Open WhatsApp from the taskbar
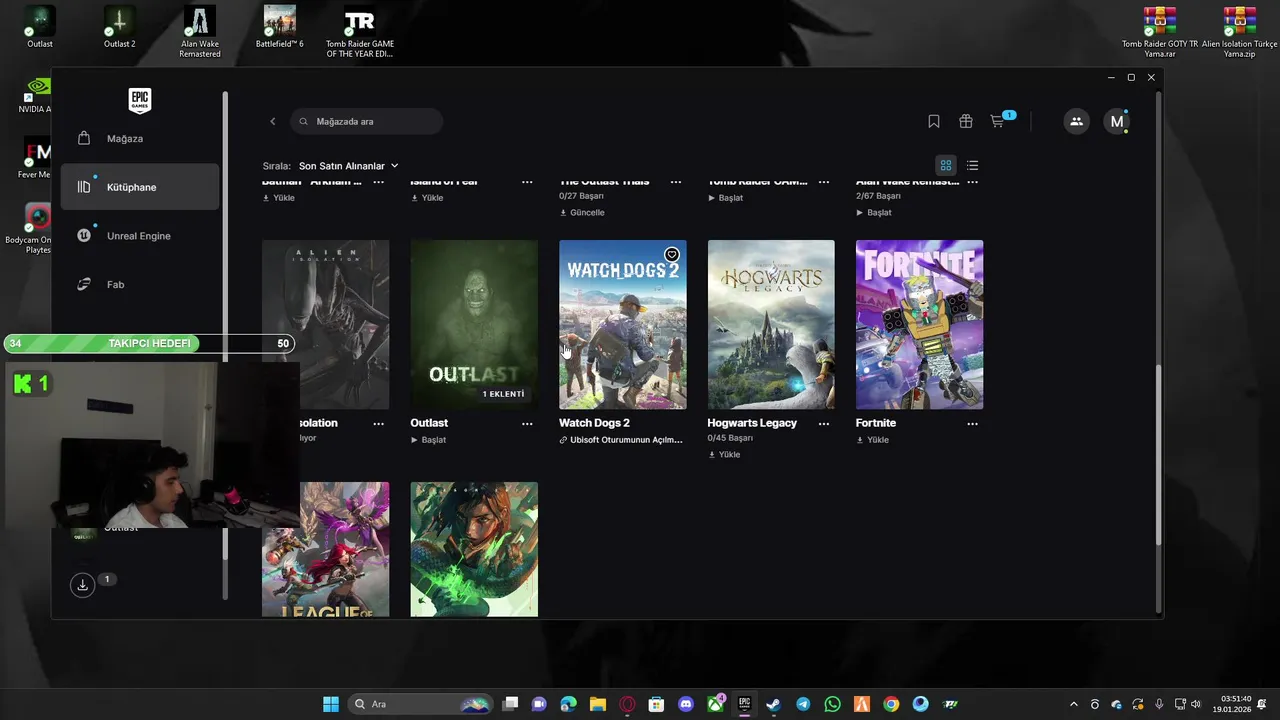 tap(833, 704)
